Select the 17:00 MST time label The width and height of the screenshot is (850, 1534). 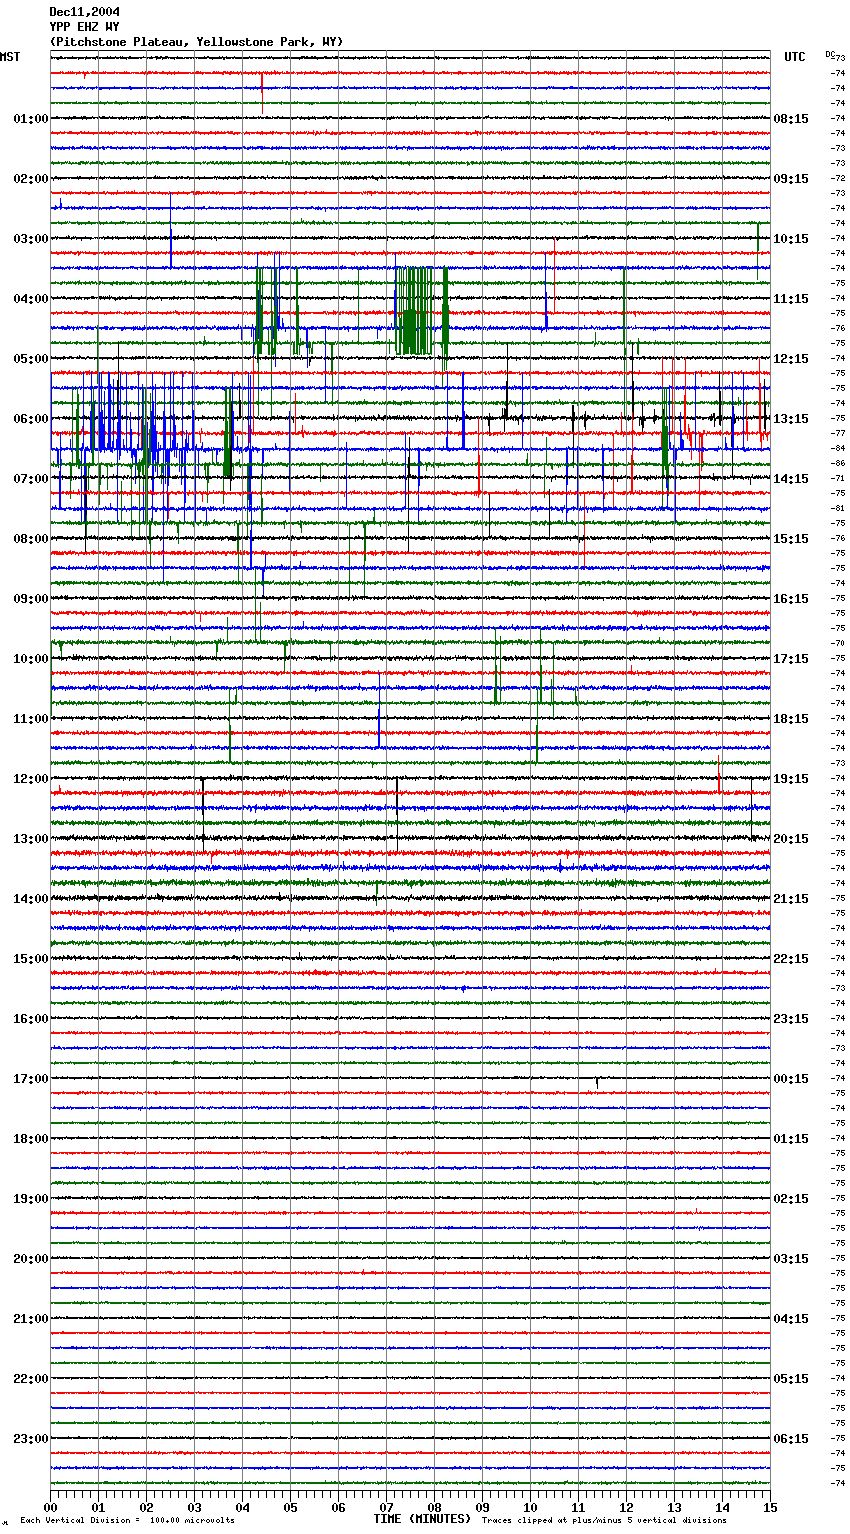31,1079
